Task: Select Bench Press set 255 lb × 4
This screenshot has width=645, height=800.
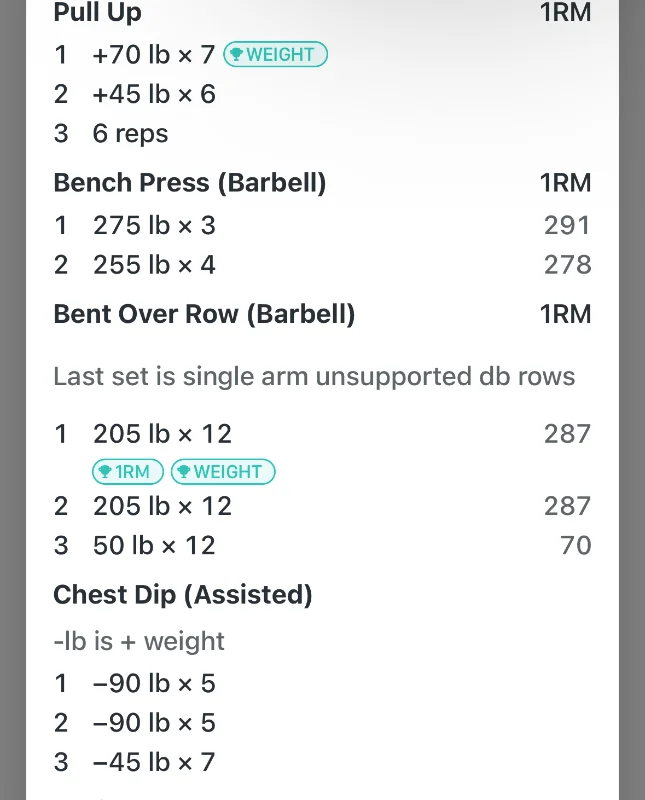Action: [322, 264]
